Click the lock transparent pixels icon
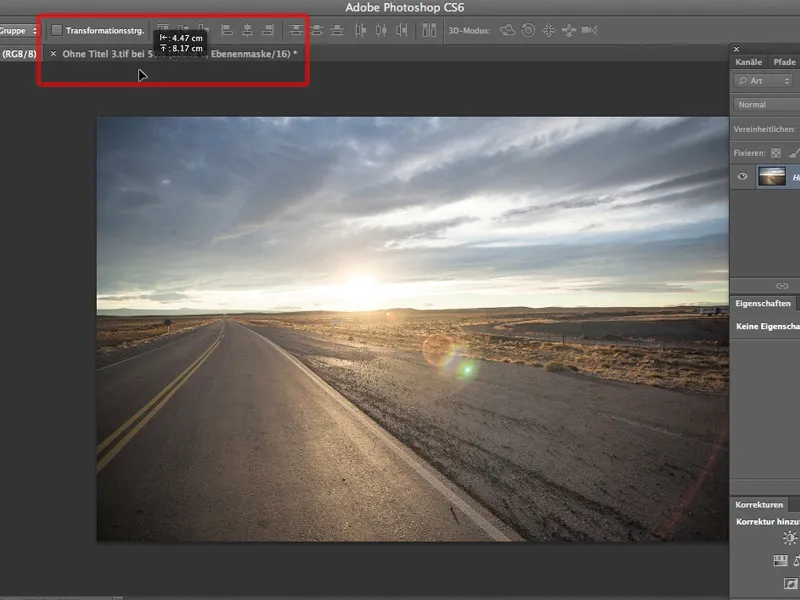Image resolution: width=800 pixels, height=600 pixels. (776, 153)
